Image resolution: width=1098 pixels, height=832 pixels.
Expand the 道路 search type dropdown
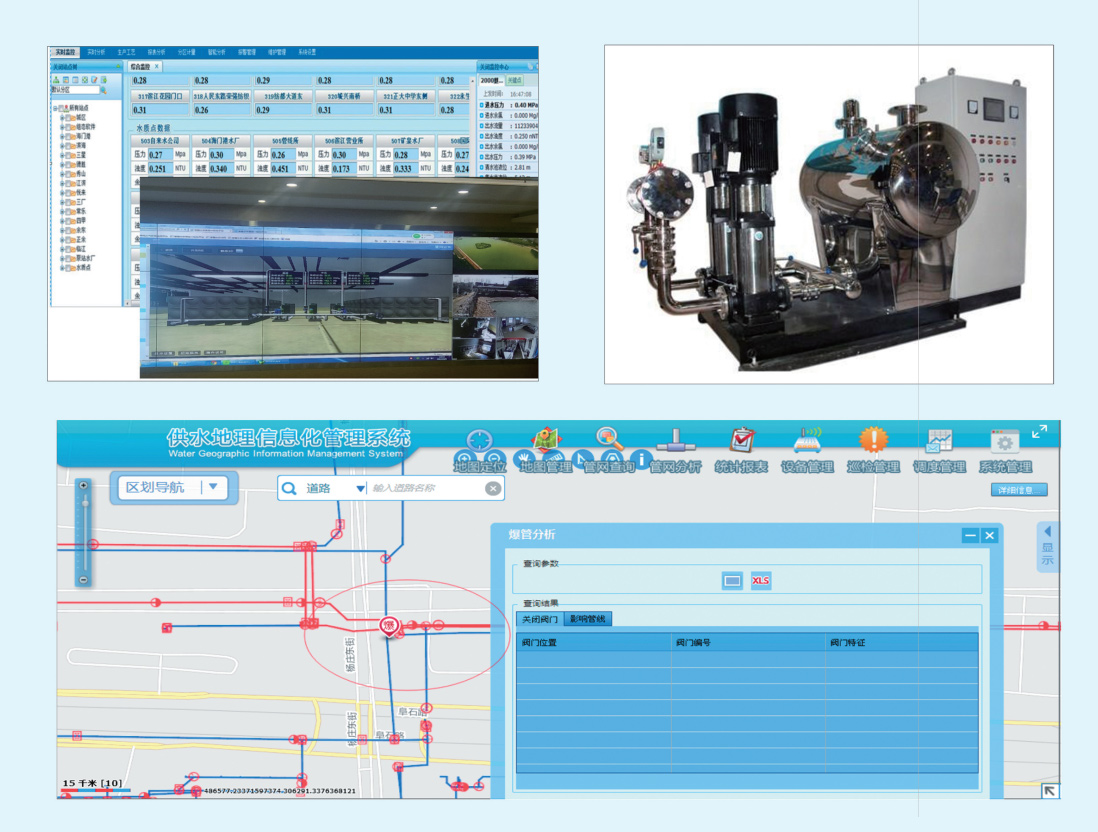[x=361, y=489]
